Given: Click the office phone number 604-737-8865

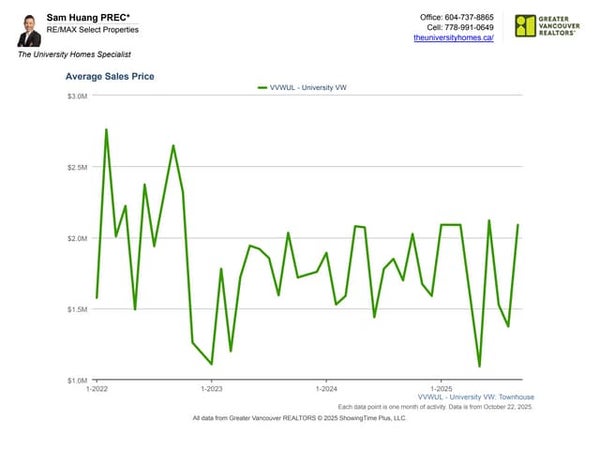Looking at the screenshot, I should [469, 17].
